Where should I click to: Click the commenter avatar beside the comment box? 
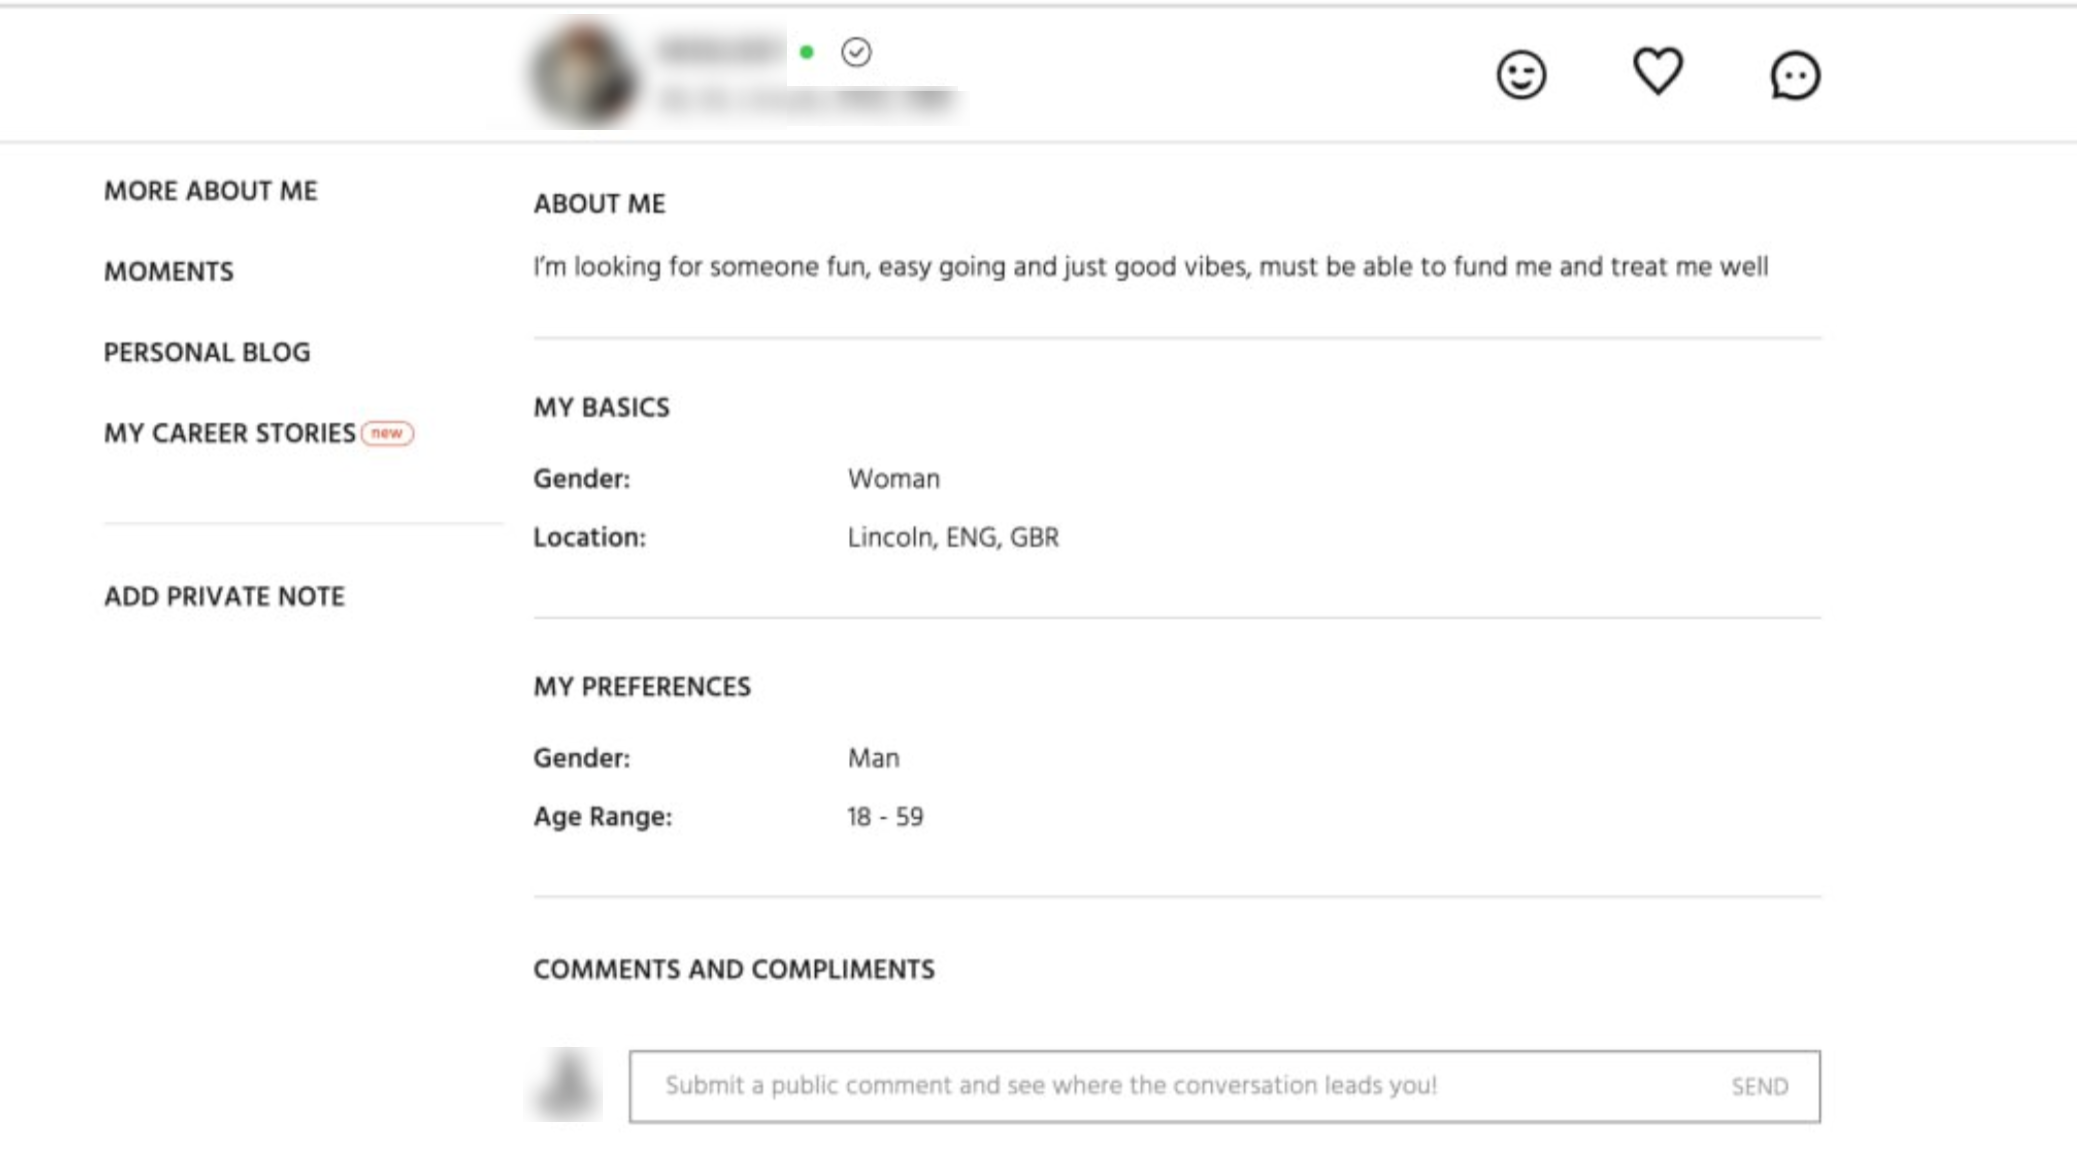pos(566,1084)
